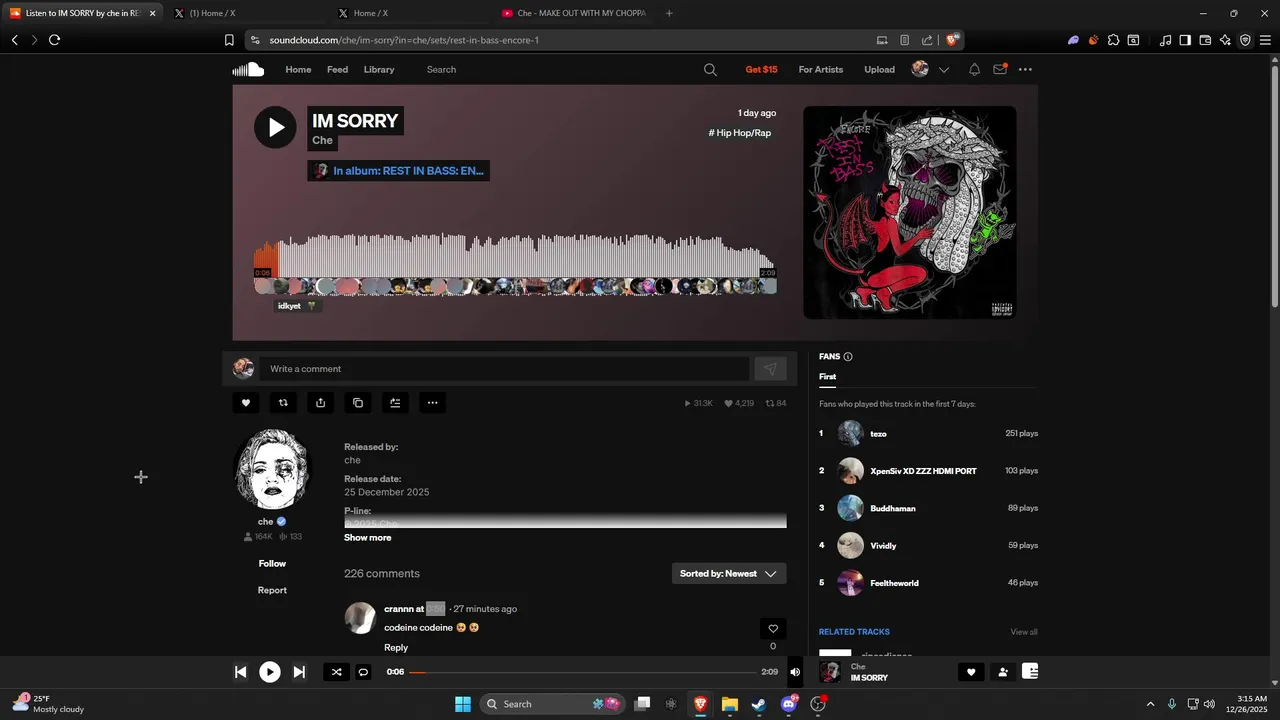Open the Library nav item
Viewport: 1280px width, 720px height.
tap(379, 70)
